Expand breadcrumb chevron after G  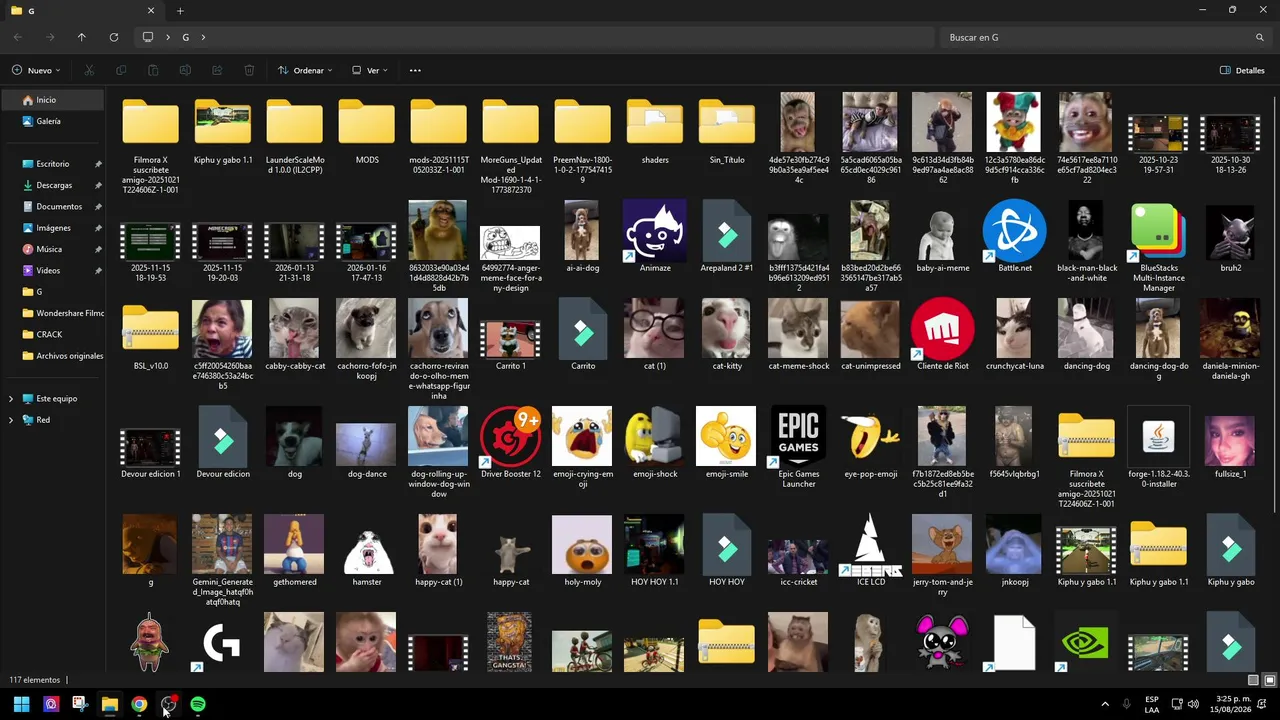click(203, 37)
